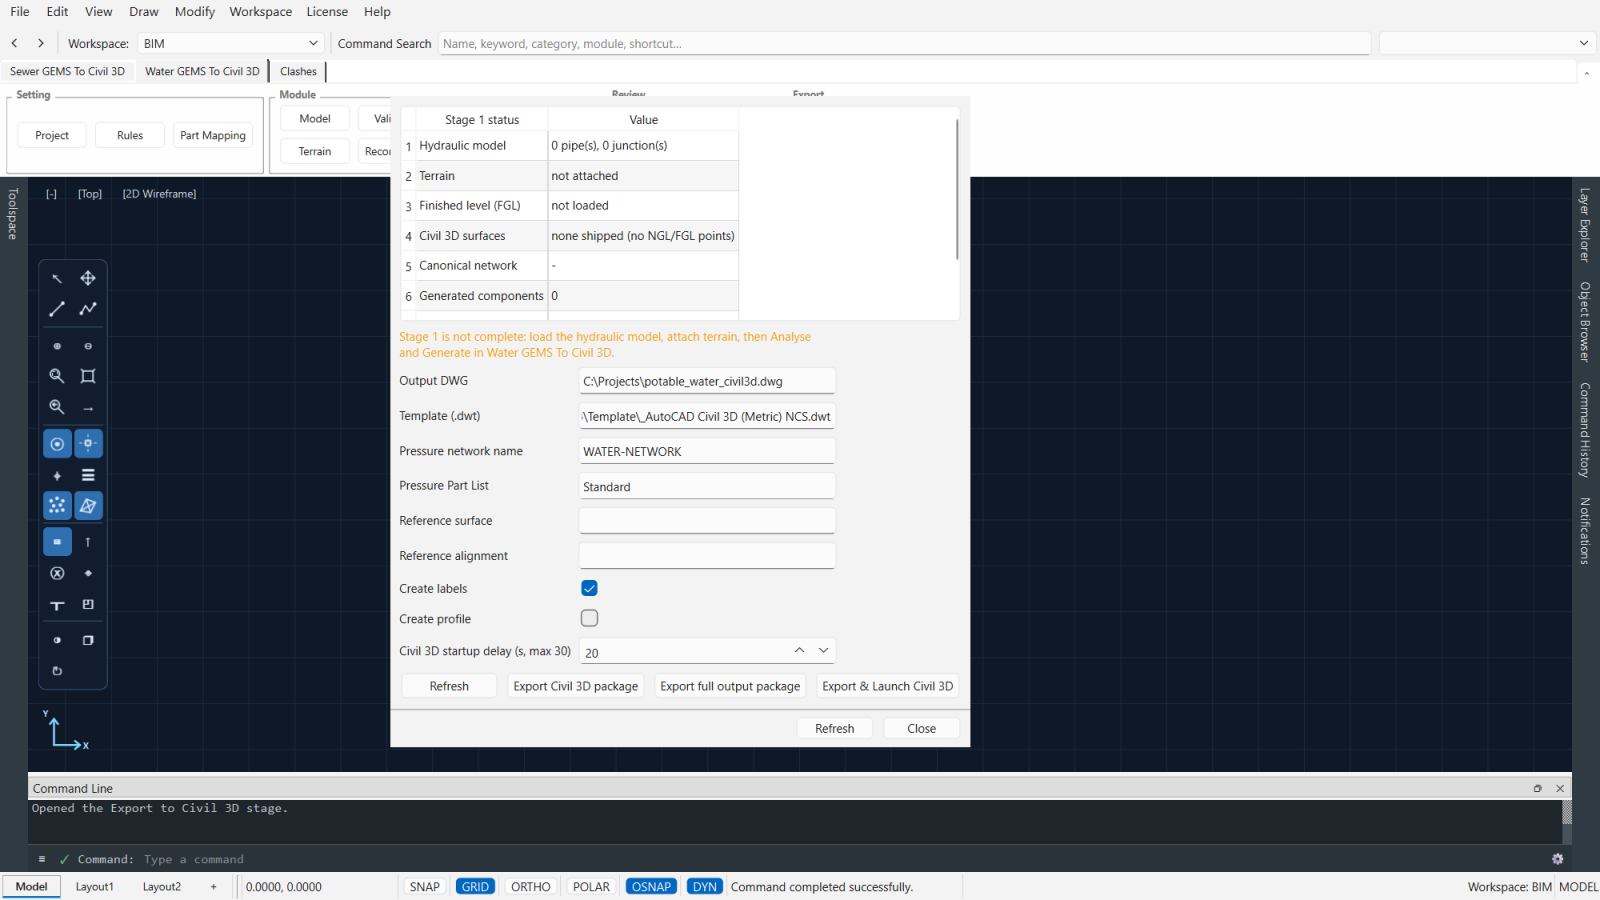Switch to Layout1 tab
The height and width of the screenshot is (900, 1600).
[95, 887]
